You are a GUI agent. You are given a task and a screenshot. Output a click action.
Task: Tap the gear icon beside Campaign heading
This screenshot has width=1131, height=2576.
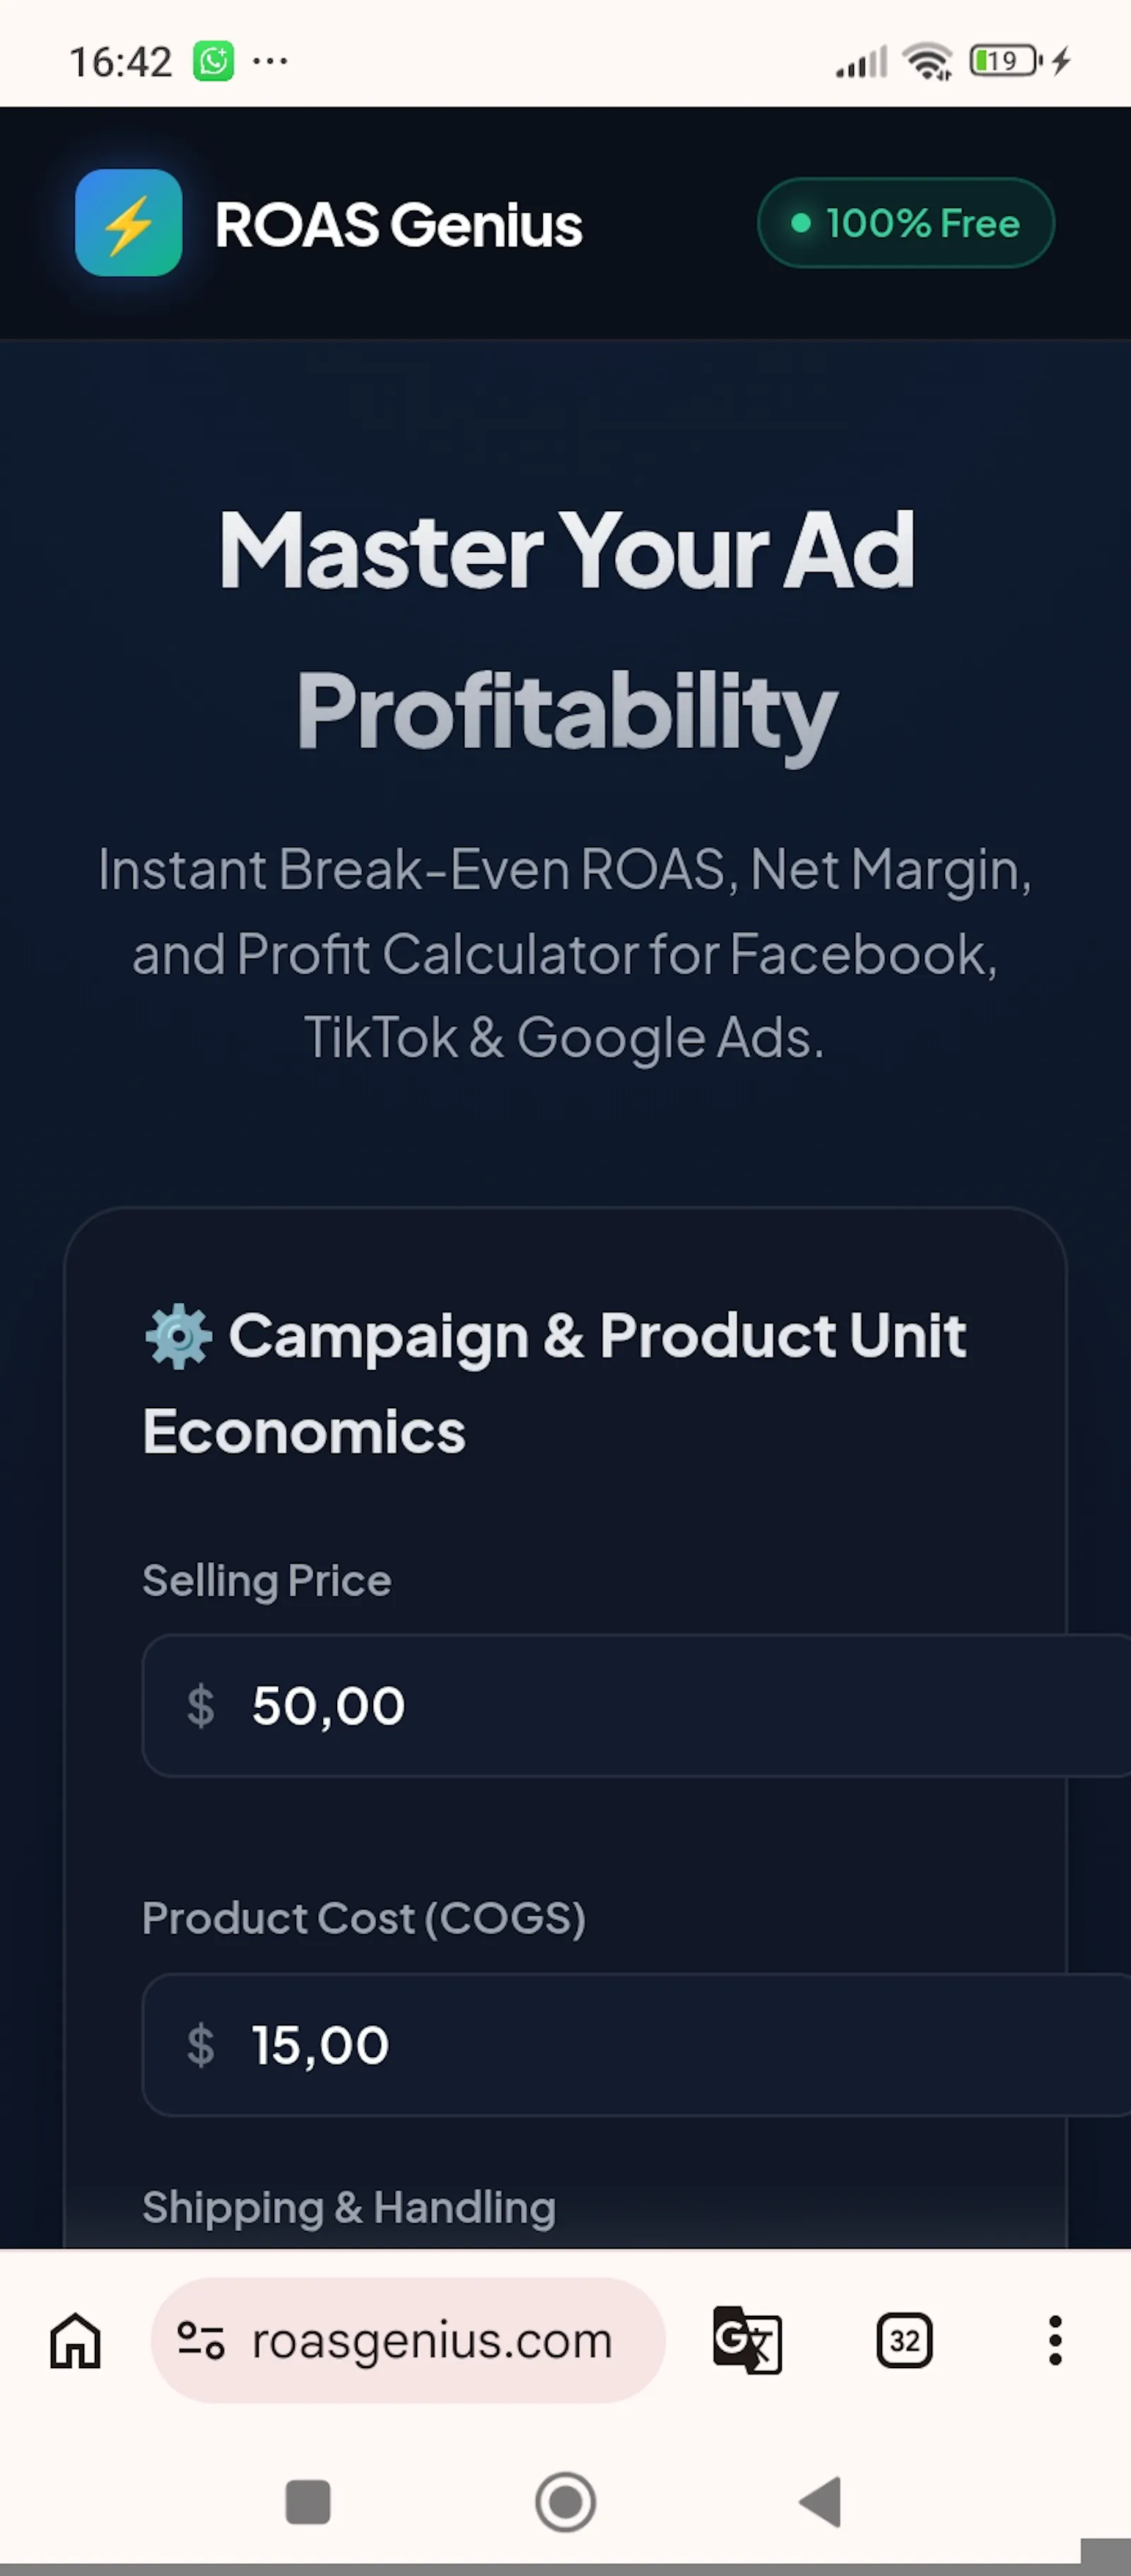179,1336
